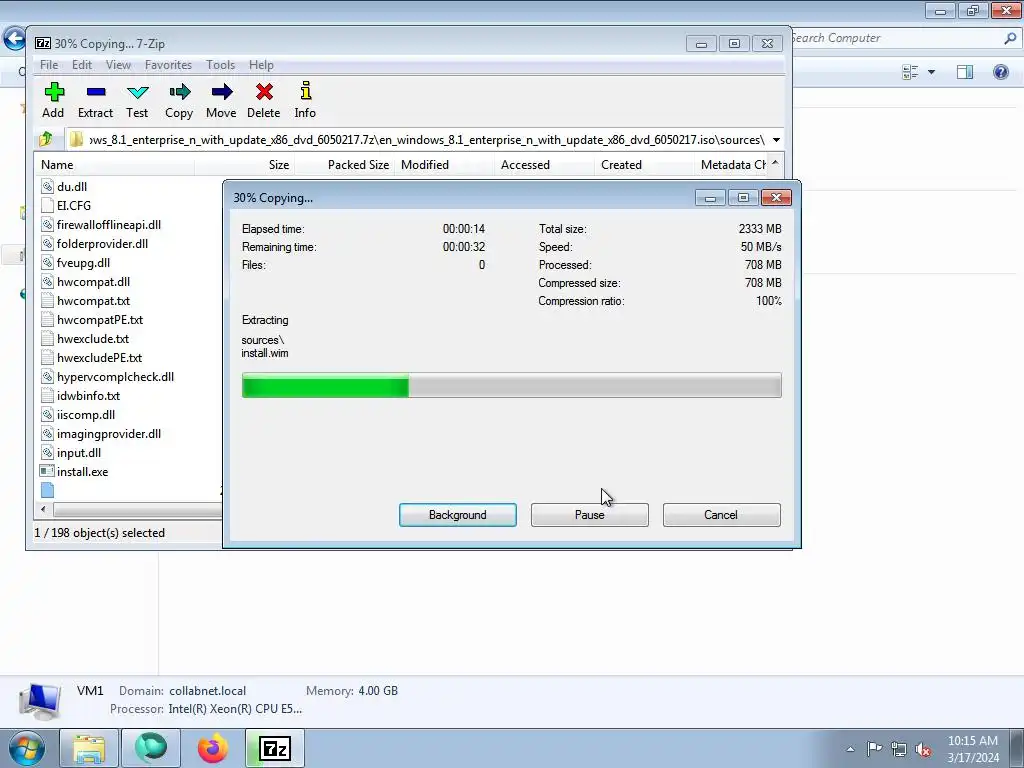Open Windows Explorer from taskbar
The height and width of the screenshot is (768, 1024).
(89, 748)
